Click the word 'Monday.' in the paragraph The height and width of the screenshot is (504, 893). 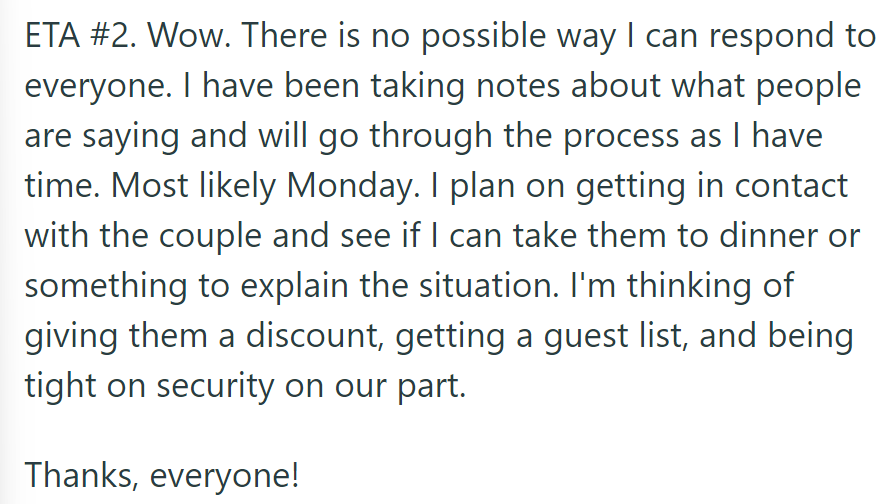pos(353,187)
